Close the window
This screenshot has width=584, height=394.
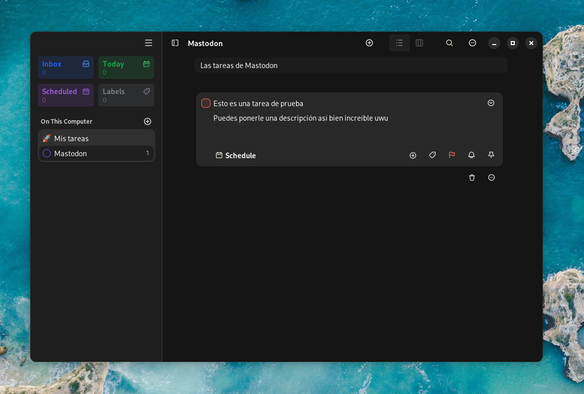point(531,43)
